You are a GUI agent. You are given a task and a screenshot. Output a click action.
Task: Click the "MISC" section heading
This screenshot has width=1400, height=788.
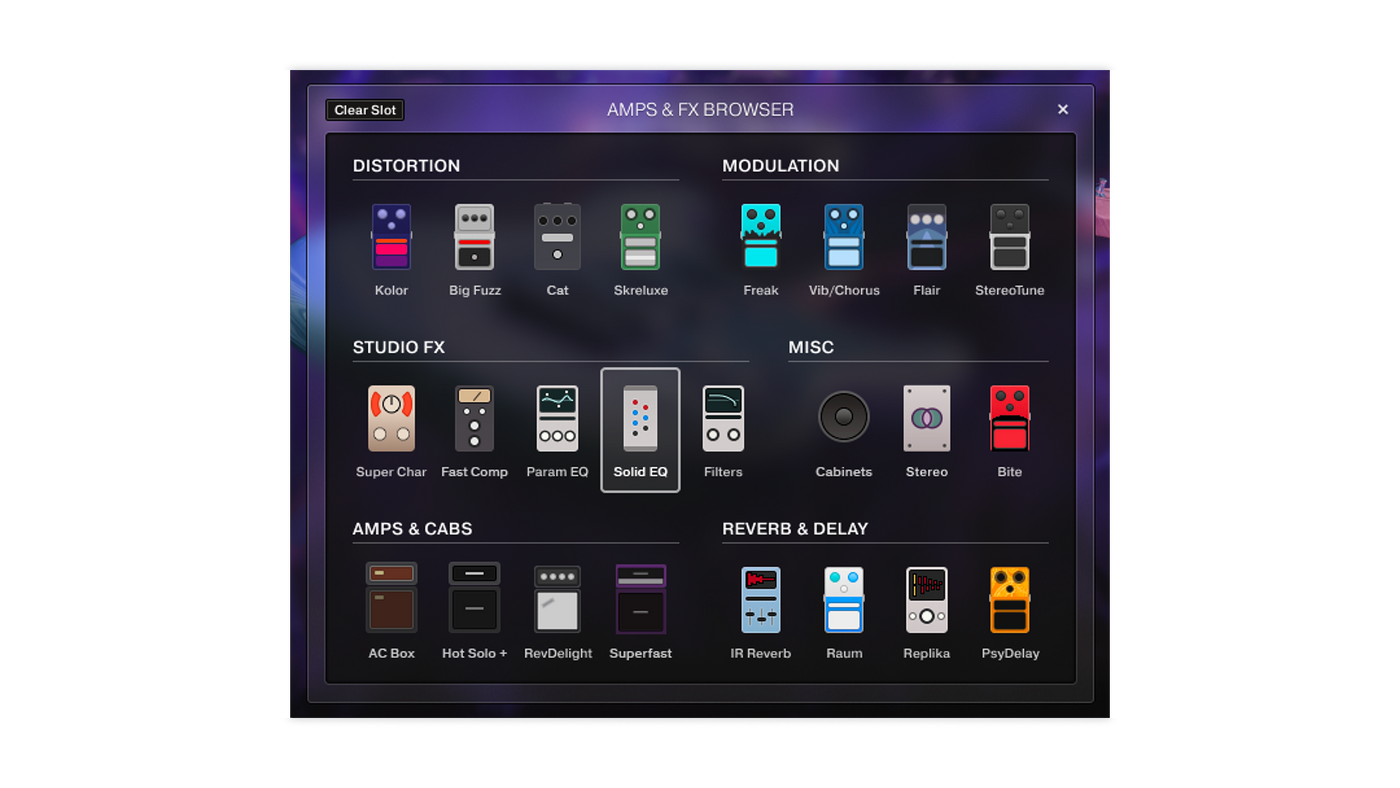[x=811, y=348]
